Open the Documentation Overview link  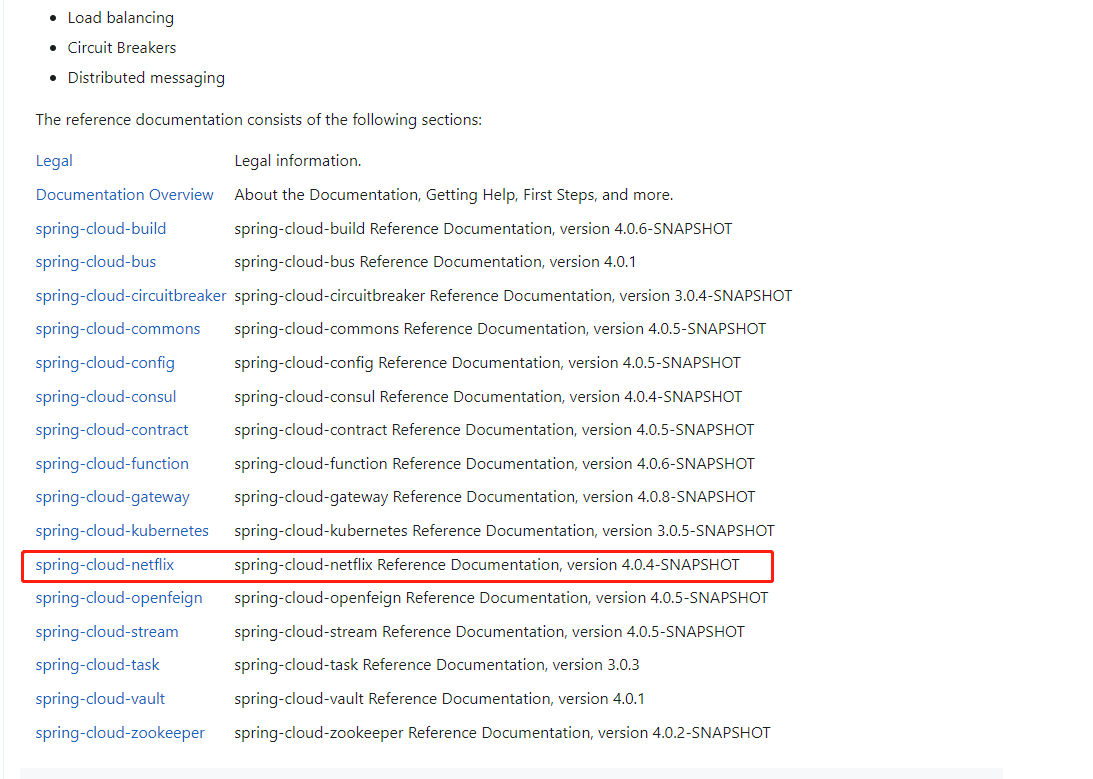[125, 194]
